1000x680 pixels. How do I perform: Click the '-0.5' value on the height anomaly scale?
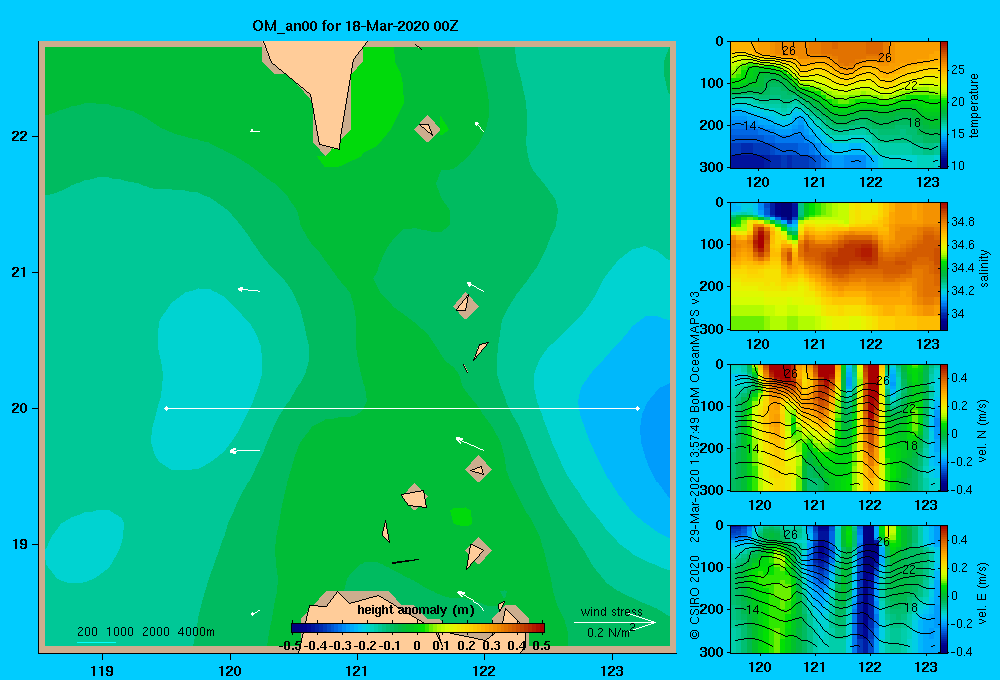click(x=290, y=646)
